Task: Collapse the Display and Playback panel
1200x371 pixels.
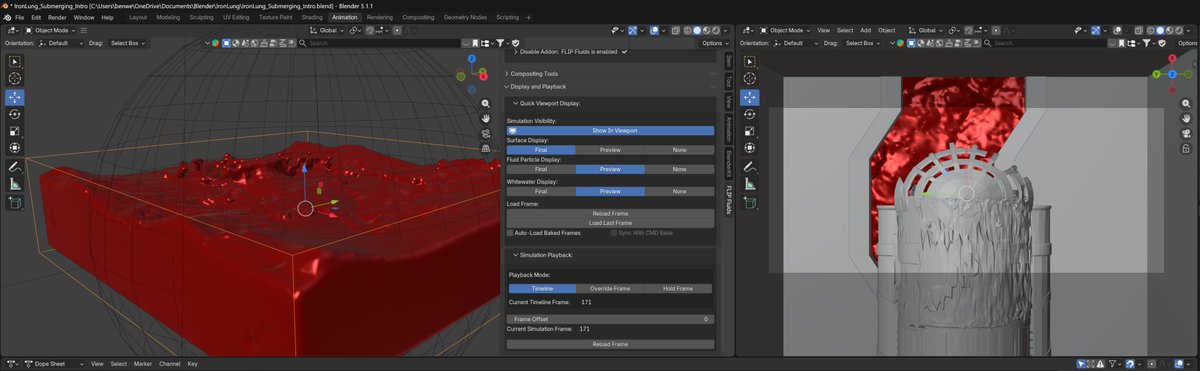Action: pyautogui.click(x=538, y=86)
